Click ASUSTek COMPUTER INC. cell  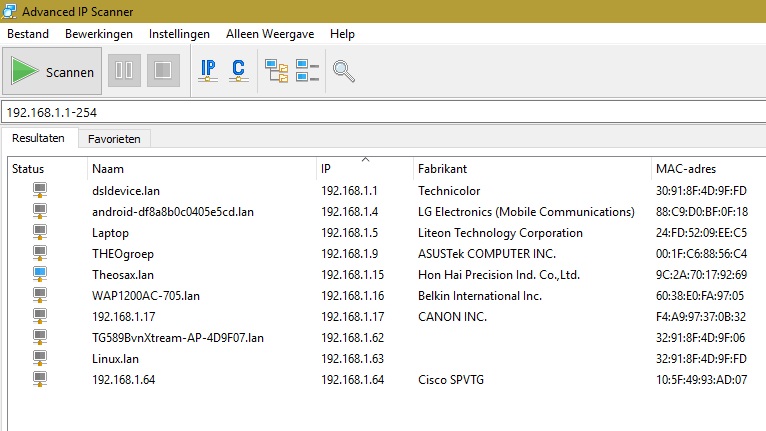pos(487,254)
